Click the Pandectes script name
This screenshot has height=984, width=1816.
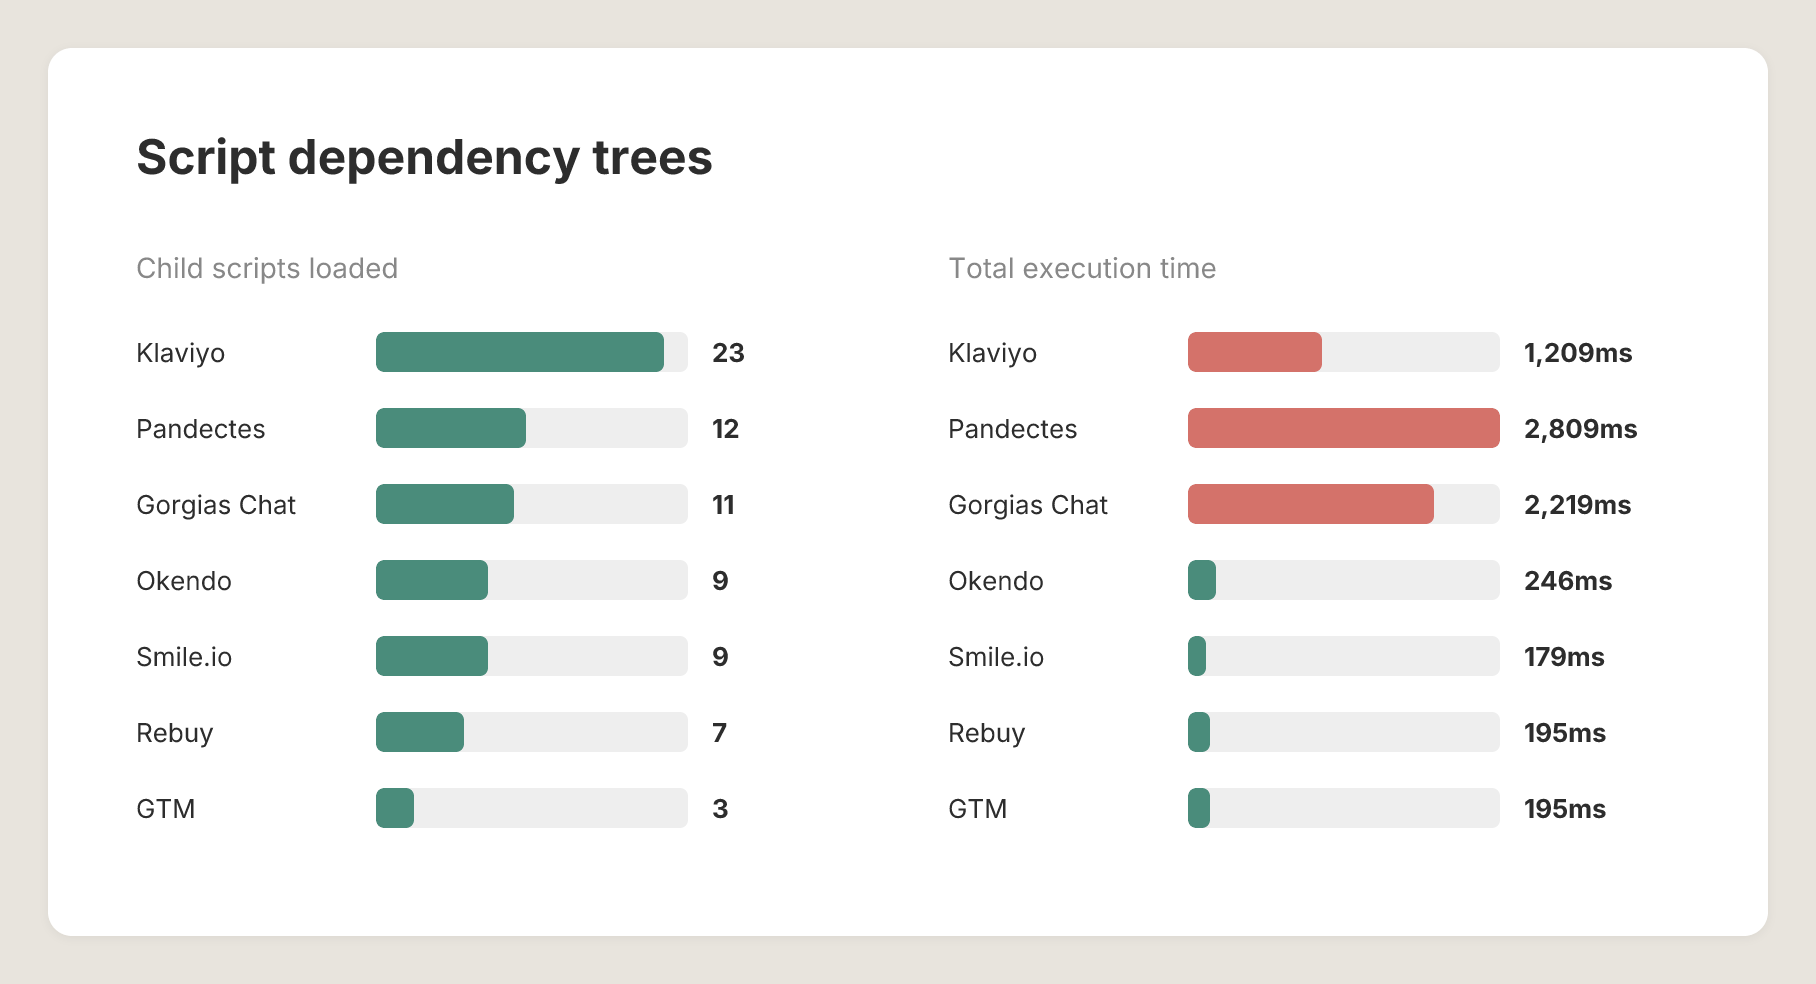click(200, 428)
